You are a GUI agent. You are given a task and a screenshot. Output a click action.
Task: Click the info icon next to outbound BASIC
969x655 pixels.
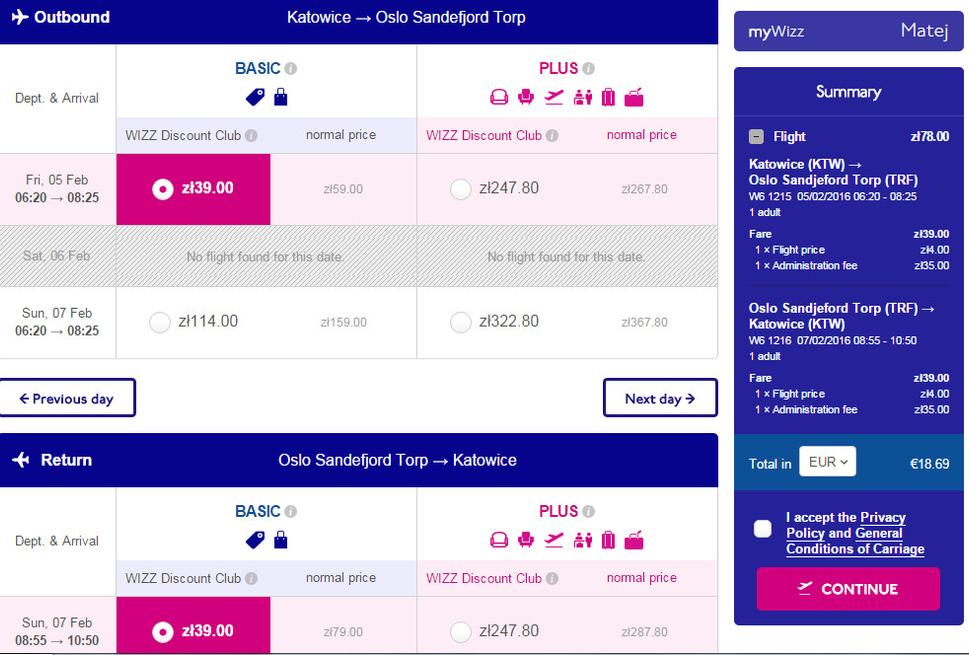point(290,69)
